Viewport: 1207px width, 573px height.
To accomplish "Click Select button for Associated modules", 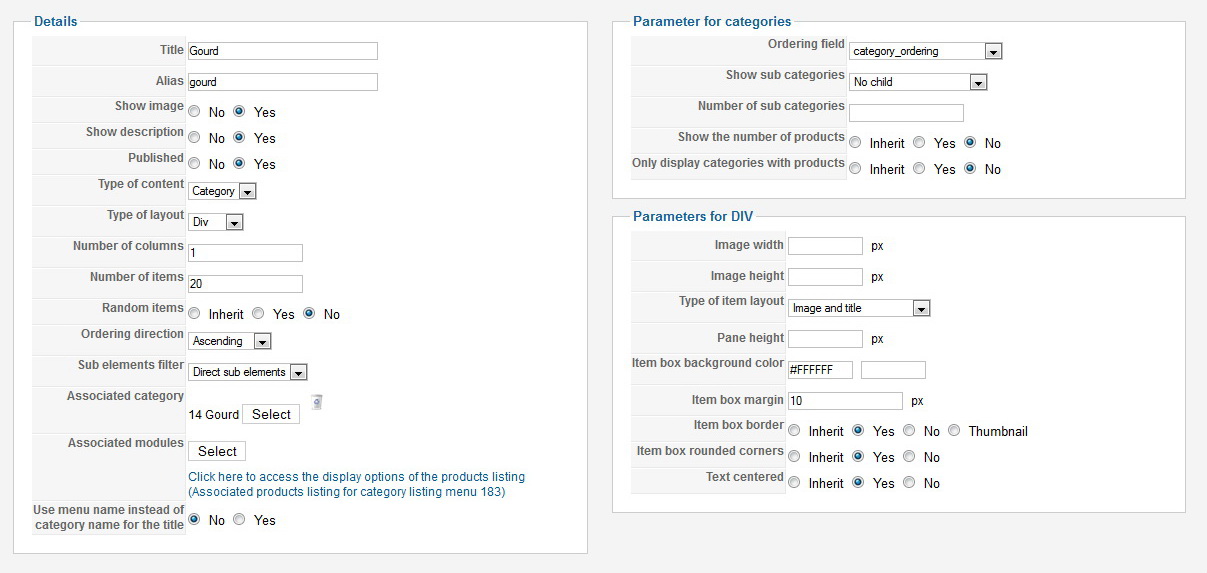I will pos(217,451).
